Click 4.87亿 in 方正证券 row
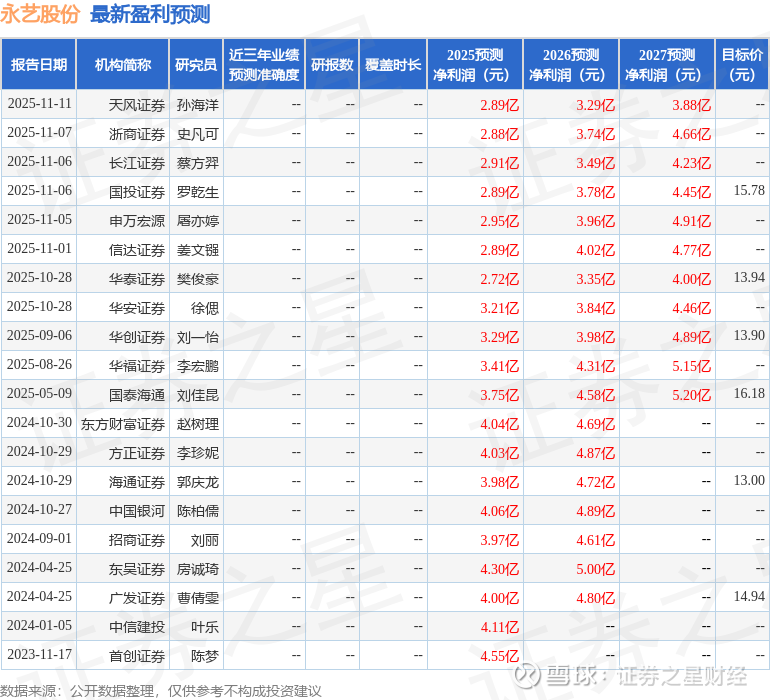770x700 pixels. click(595, 452)
